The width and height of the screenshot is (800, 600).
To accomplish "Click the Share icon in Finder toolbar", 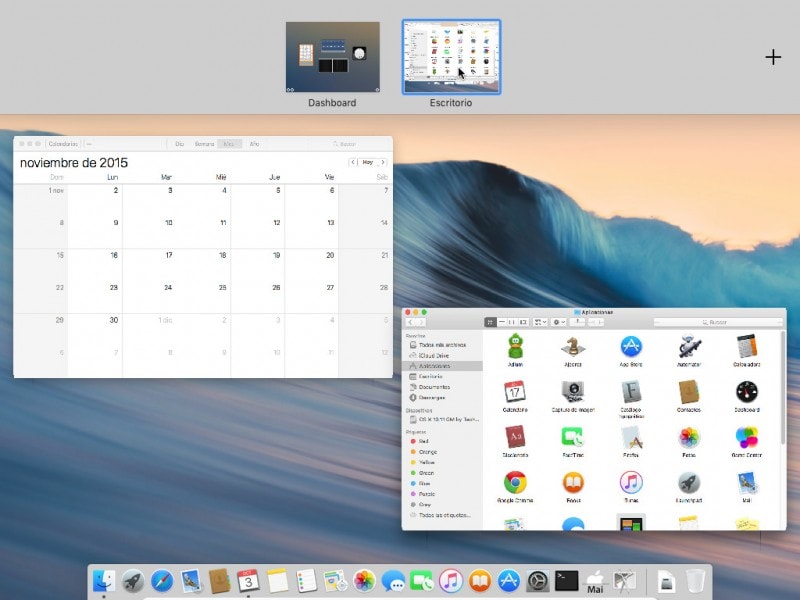I will 575,321.
